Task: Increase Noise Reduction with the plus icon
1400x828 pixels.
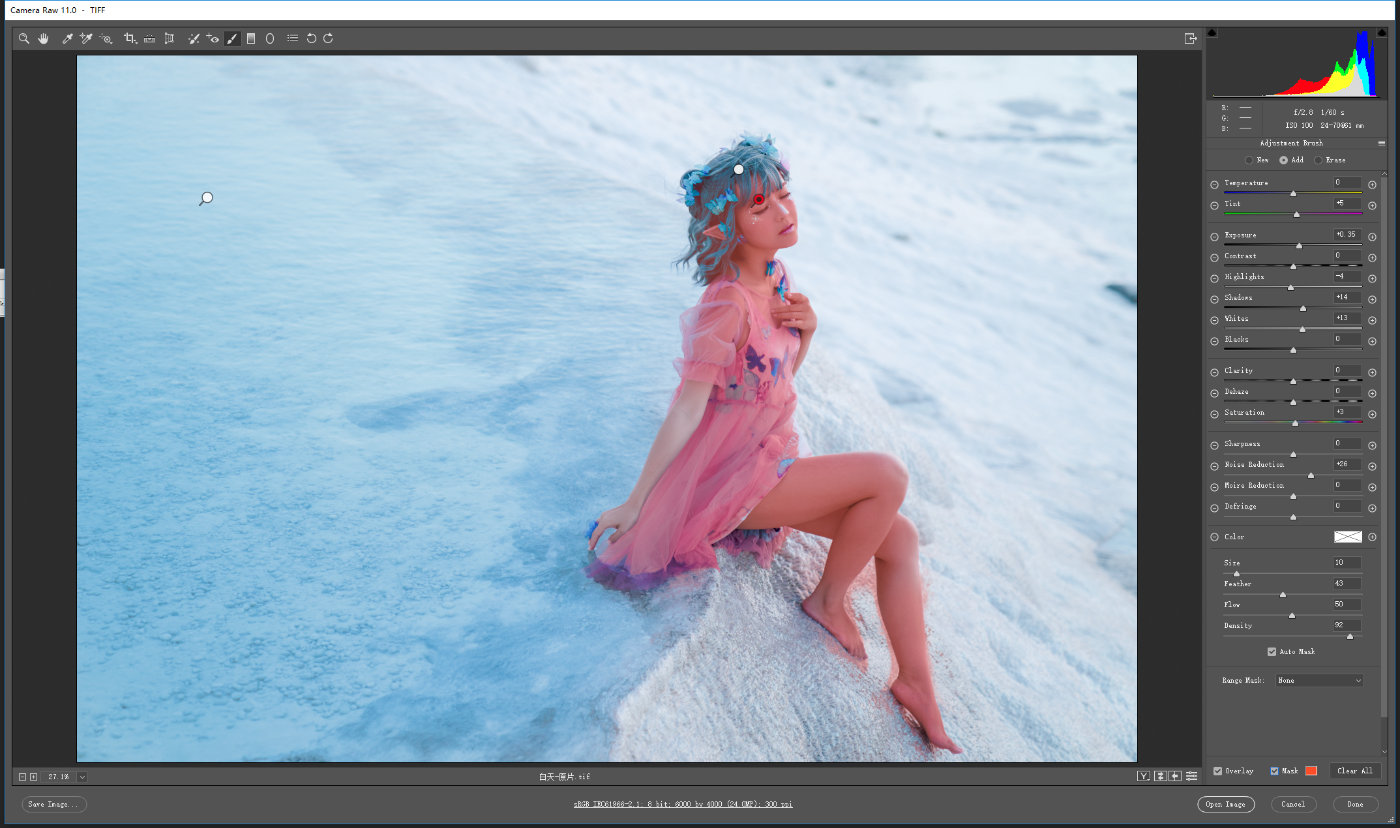Action: click(1372, 465)
